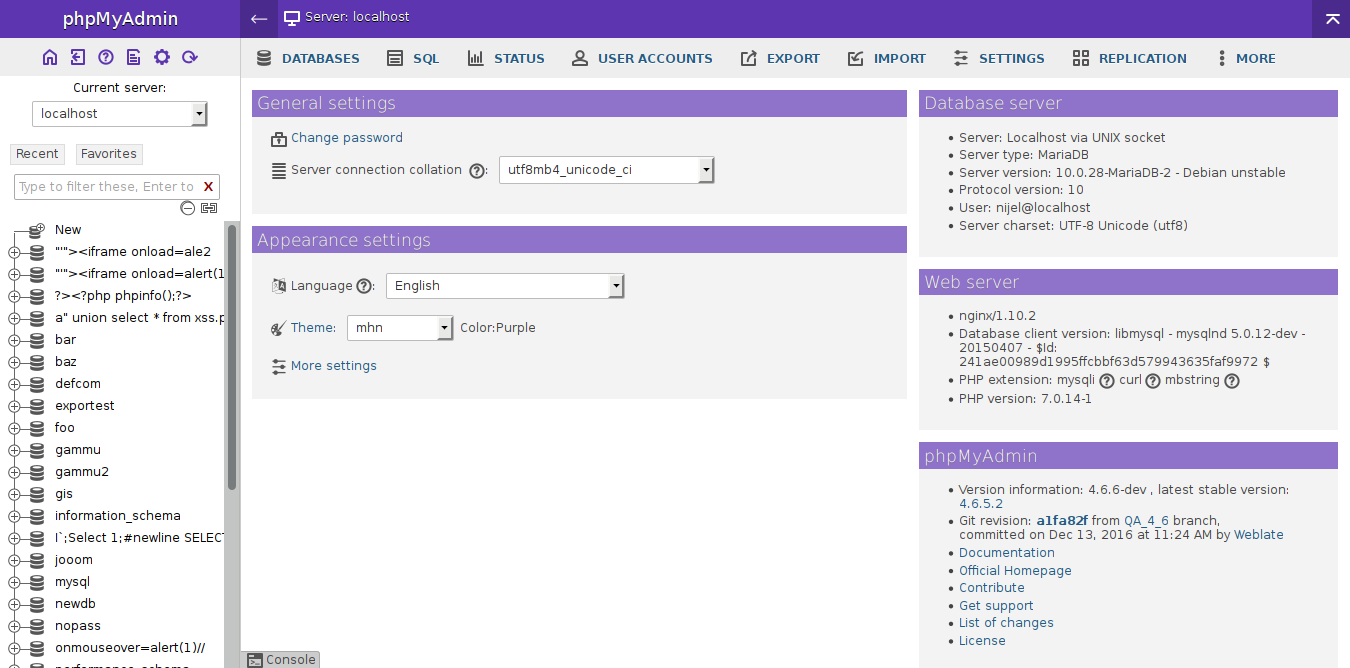Toggle the link with main panel icon
Viewport: 1350px width, 668px height.
[208, 208]
